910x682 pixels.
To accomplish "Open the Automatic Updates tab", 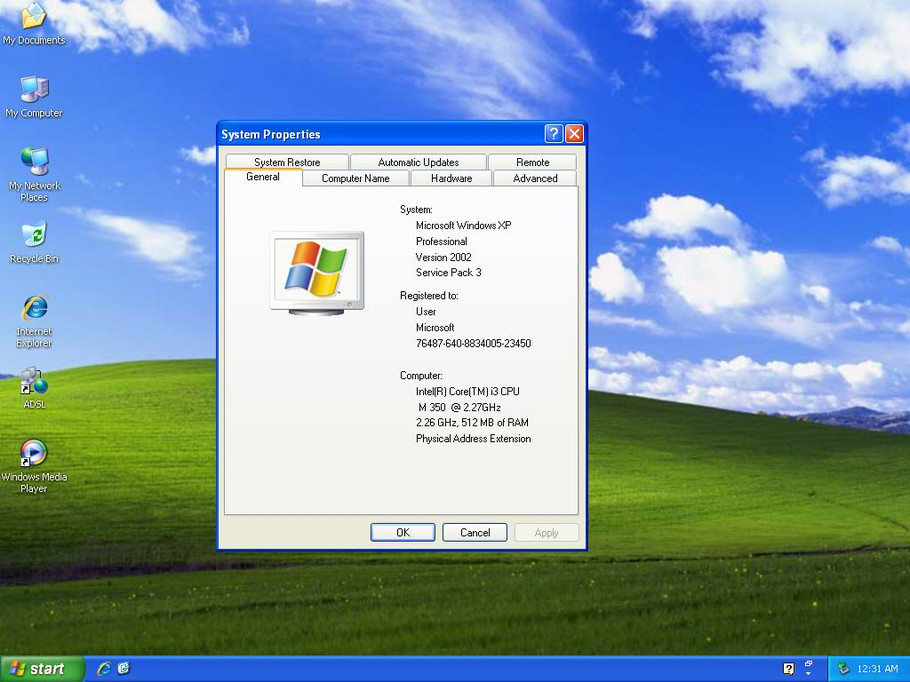I will tap(417, 161).
